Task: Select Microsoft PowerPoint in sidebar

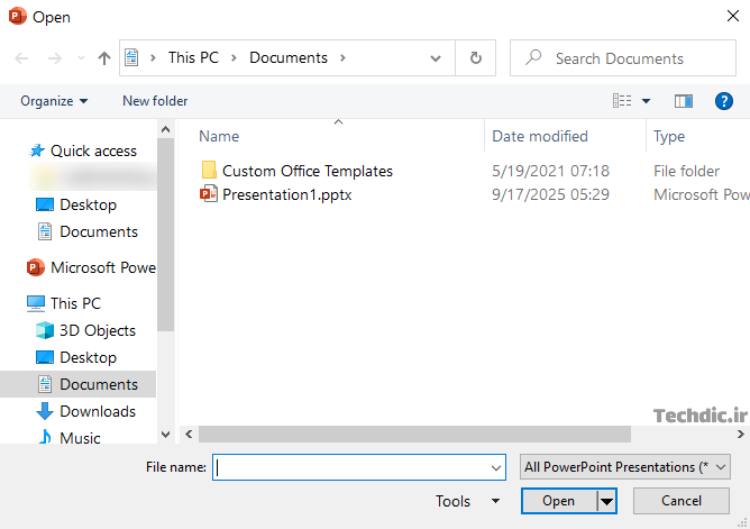Action: pyautogui.click(x=102, y=267)
